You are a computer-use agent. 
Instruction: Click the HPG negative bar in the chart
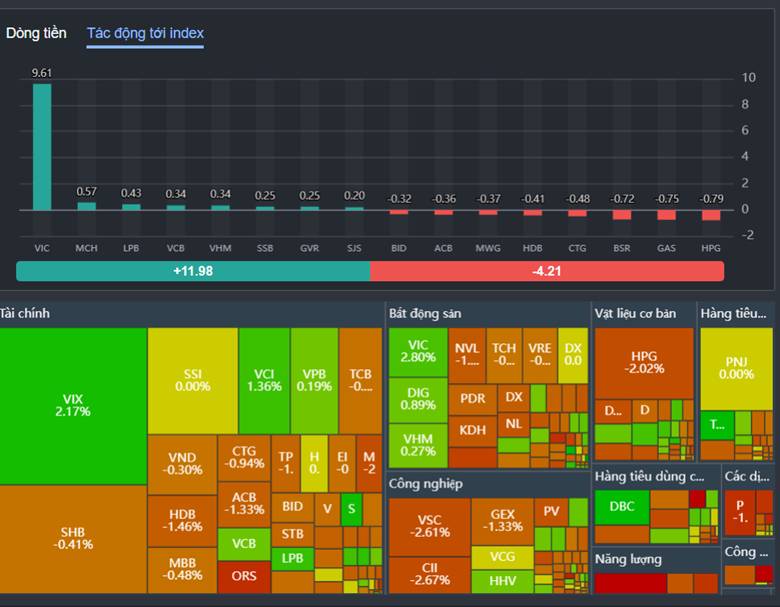pos(711,215)
